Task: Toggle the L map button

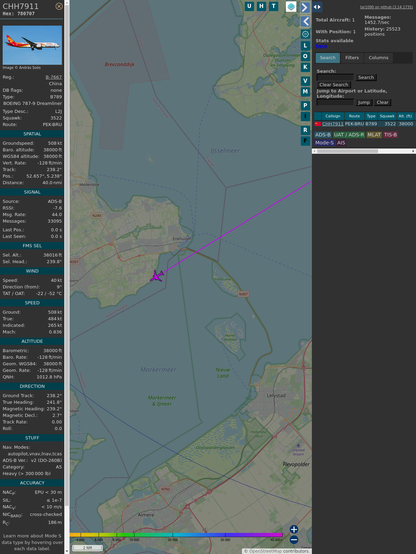Action: 305,45
